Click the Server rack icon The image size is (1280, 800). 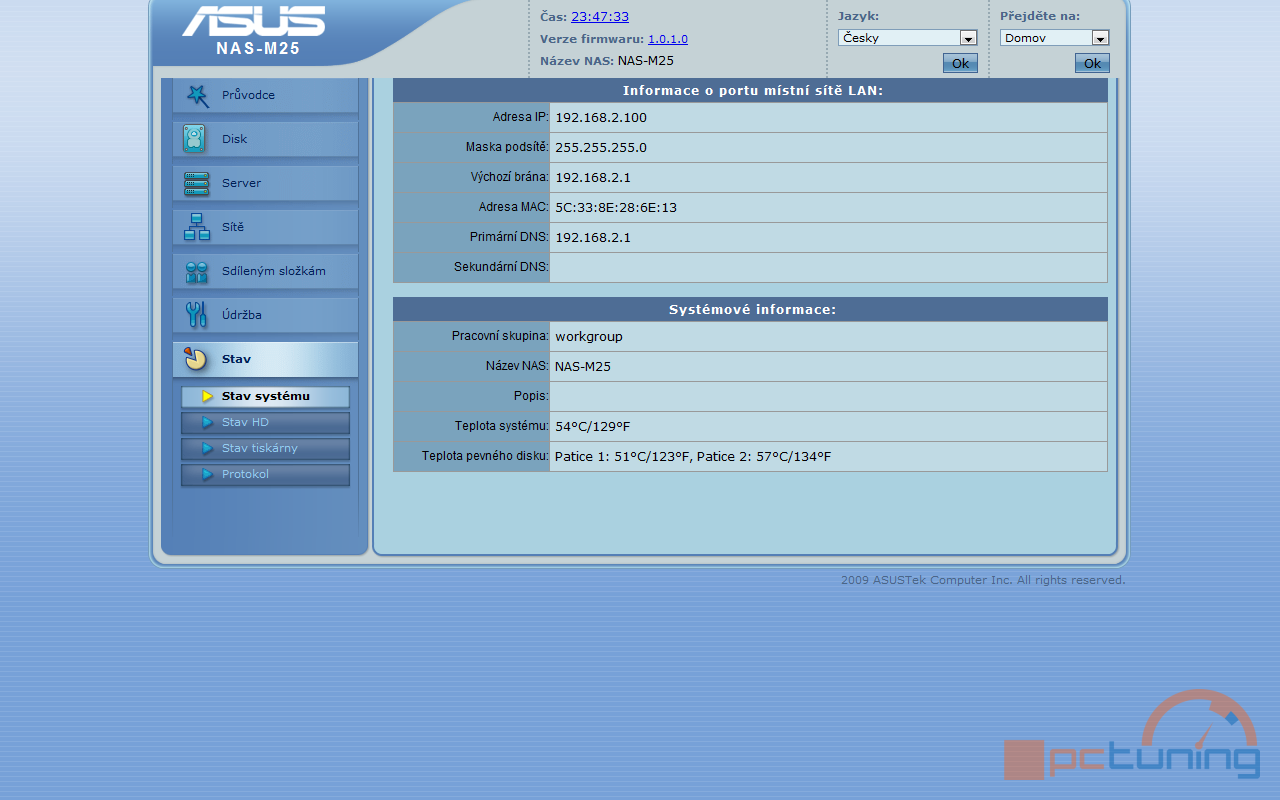[197, 183]
